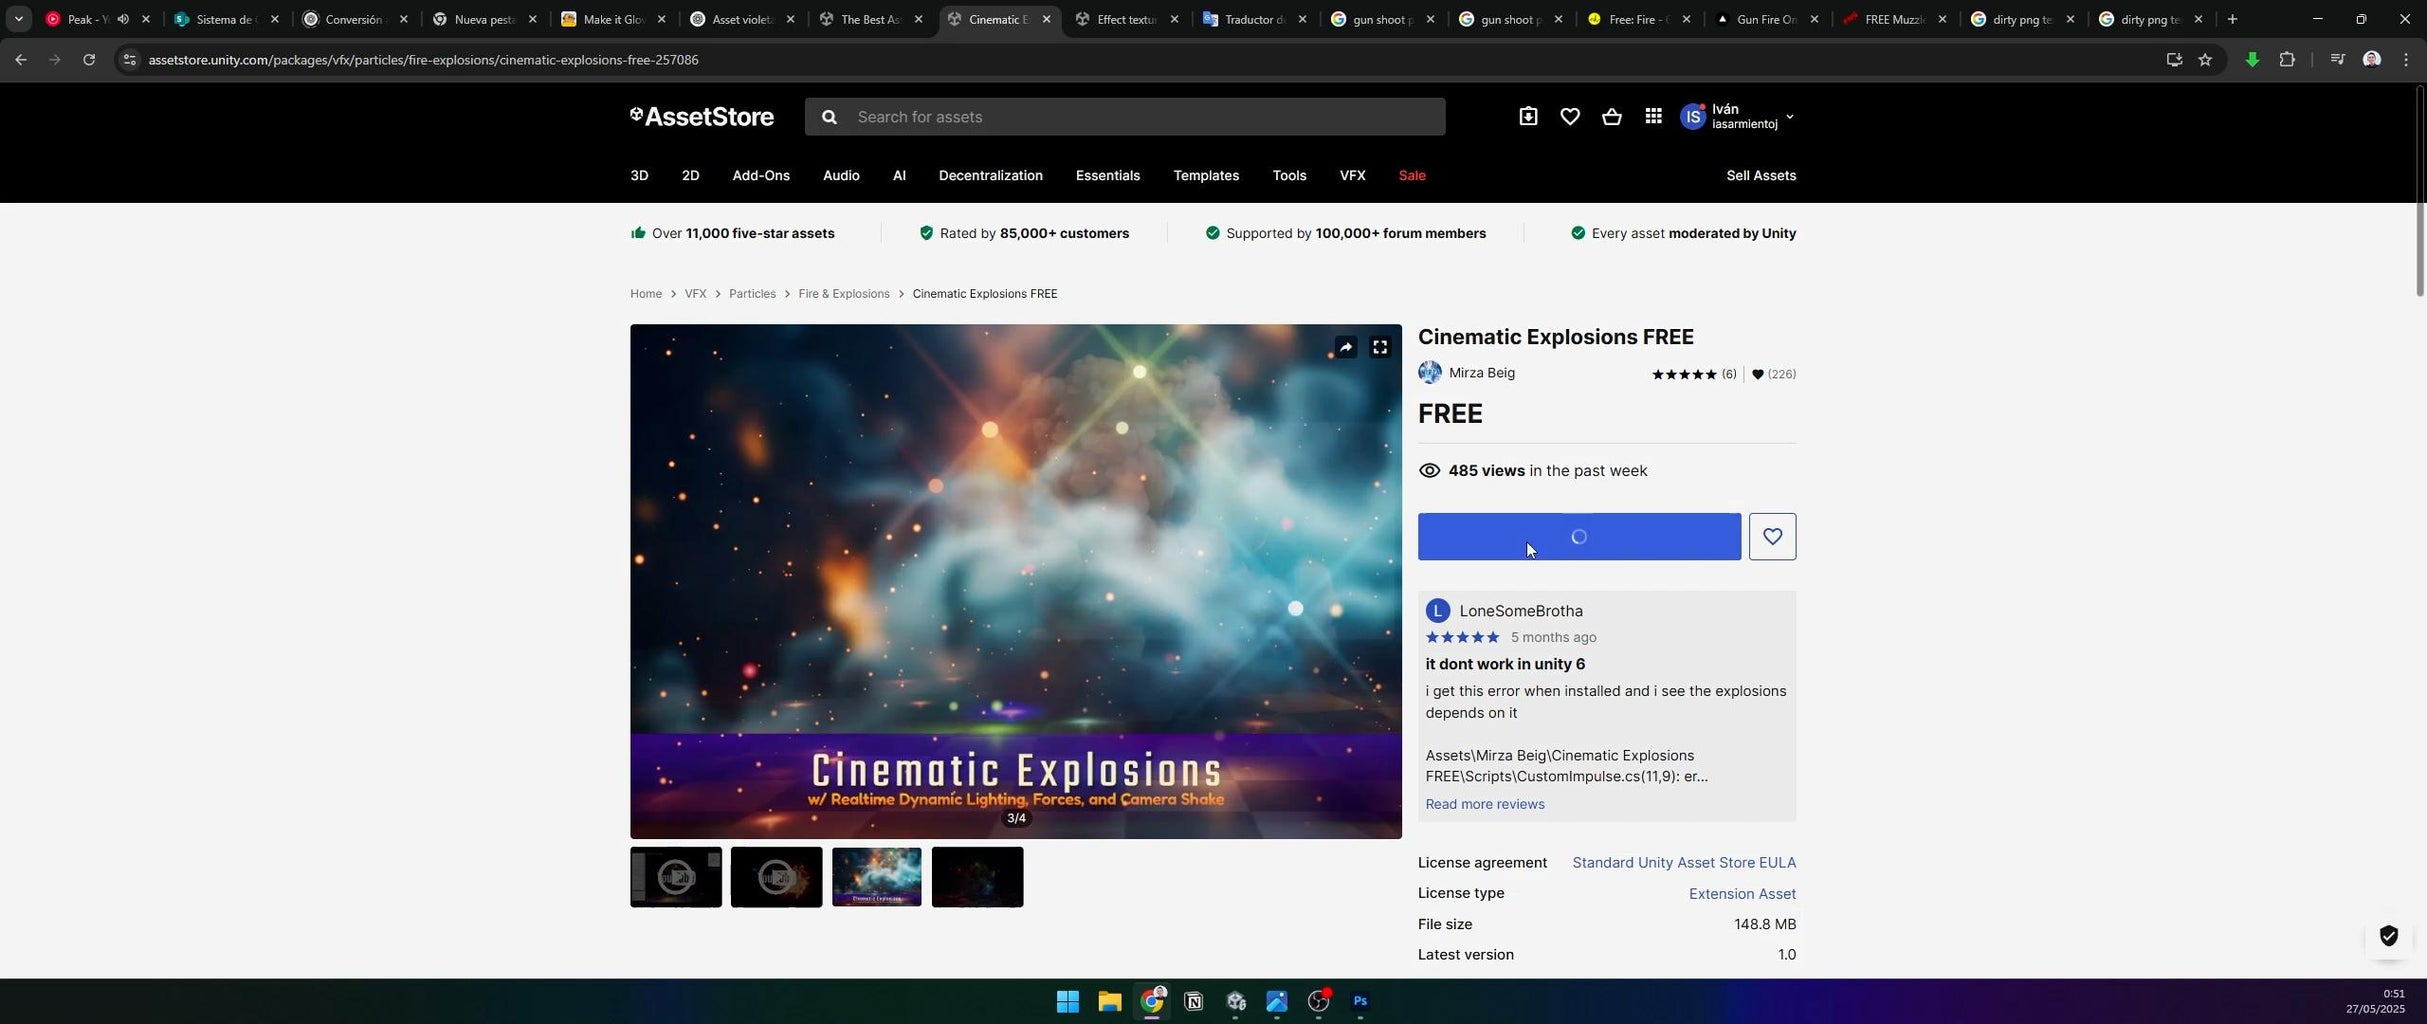Click Read more reviews link
The image size is (2427, 1024).
tap(1484, 804)
